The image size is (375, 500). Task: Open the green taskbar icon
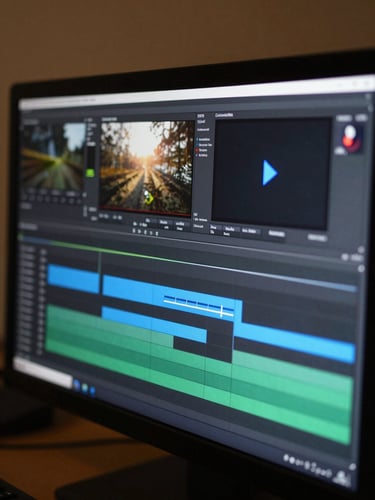(85, 388)
